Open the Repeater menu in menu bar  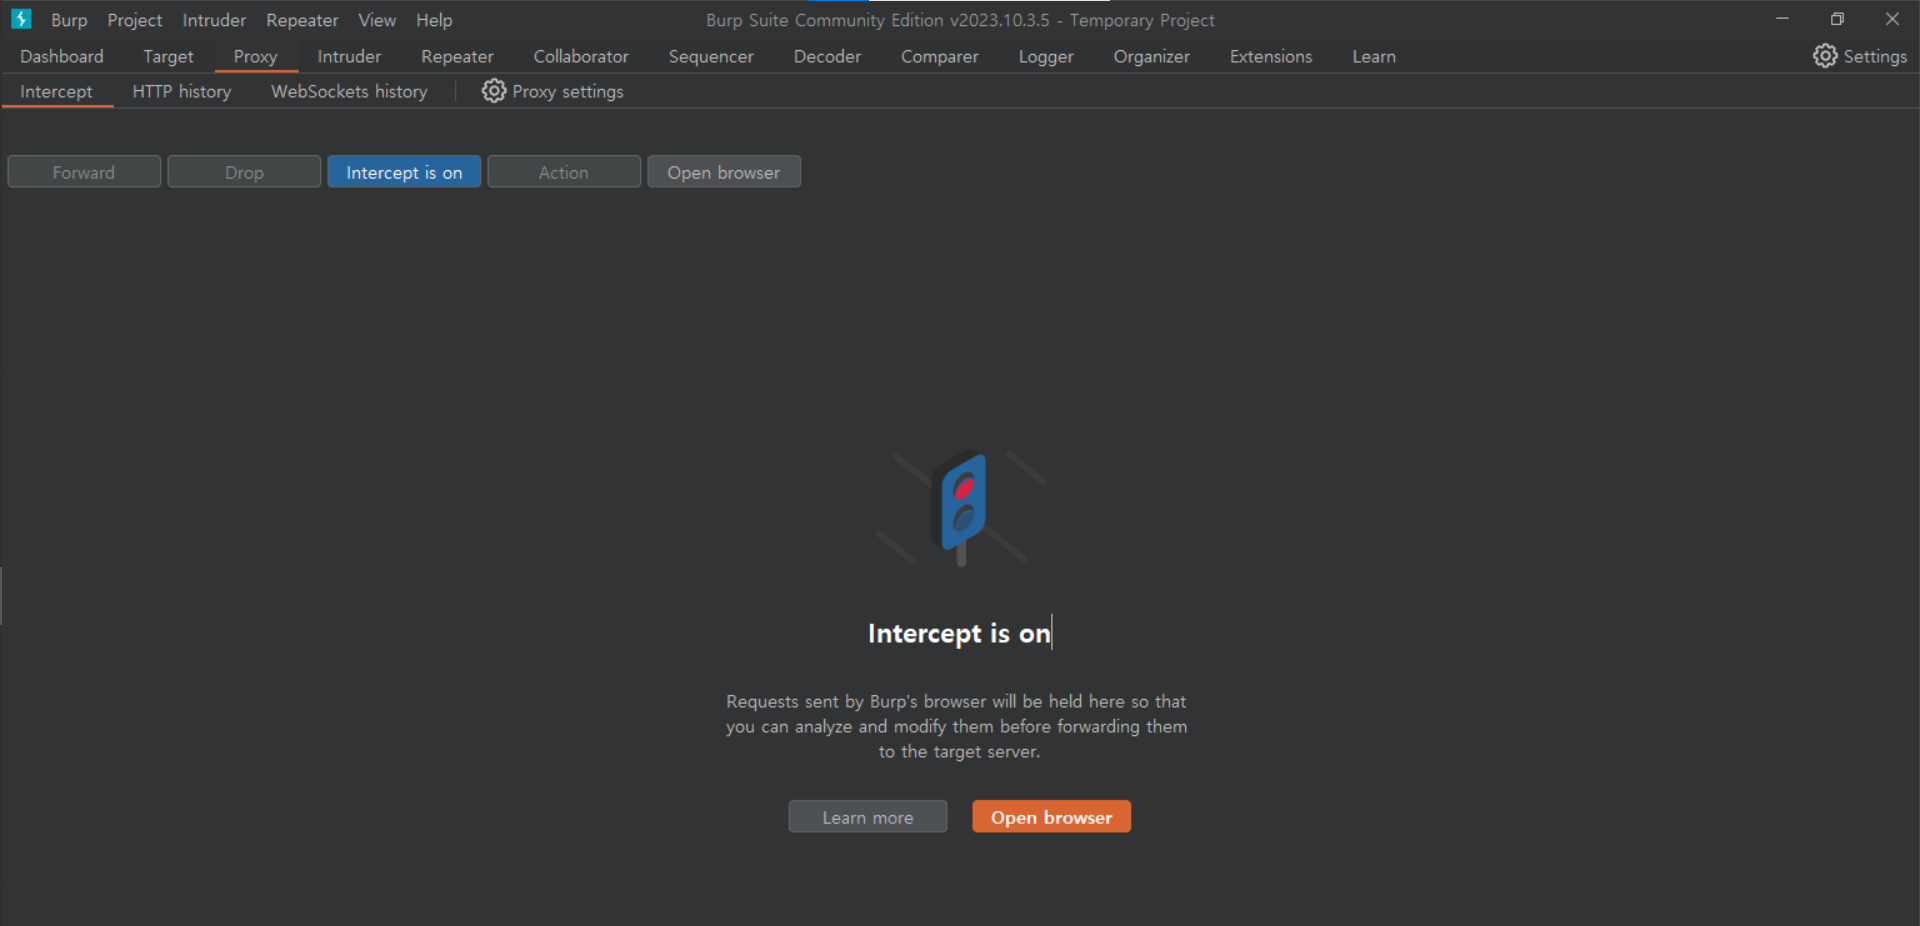302,20
